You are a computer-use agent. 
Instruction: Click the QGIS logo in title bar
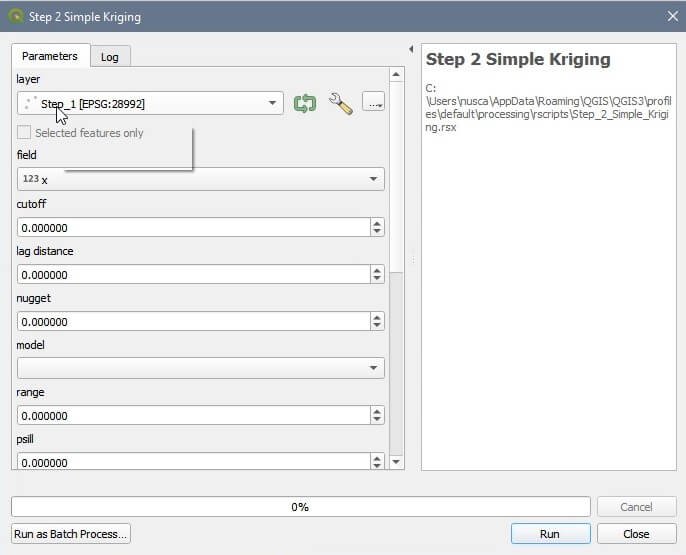pyautogui.click(x=16, y=16)
